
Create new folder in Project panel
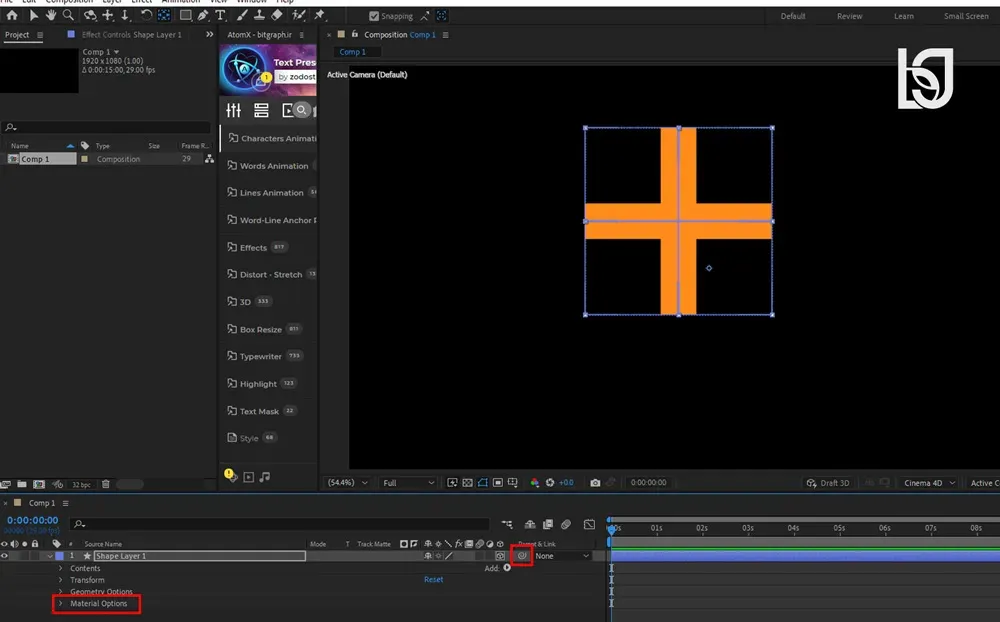22,484
